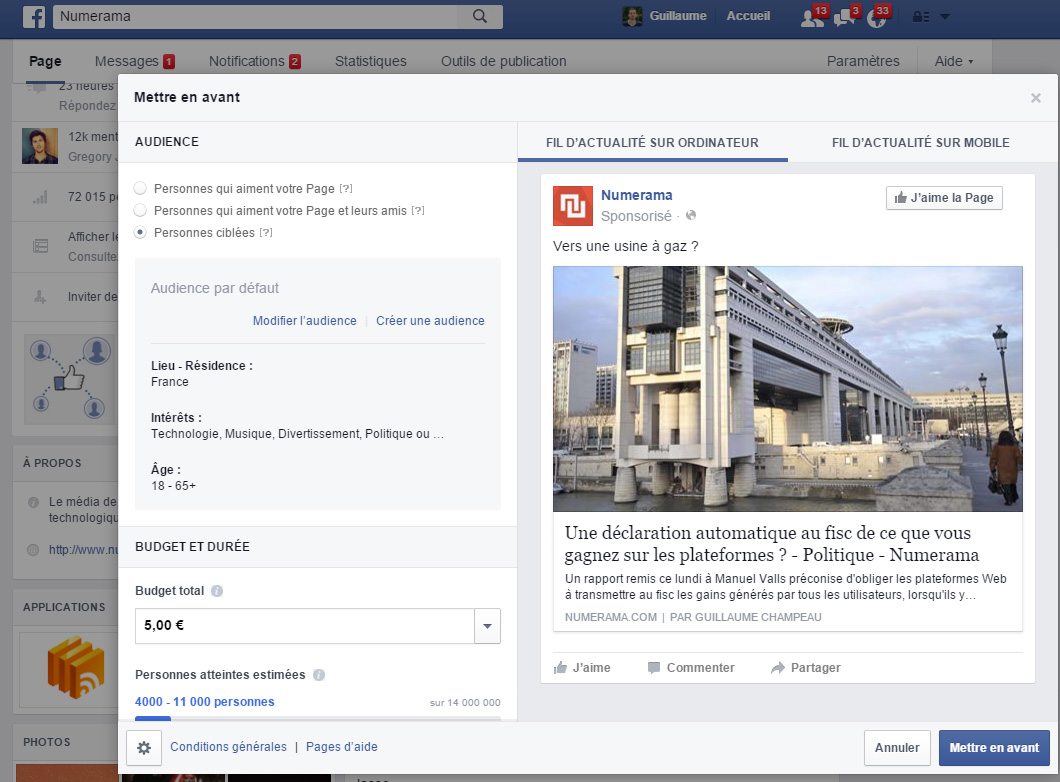Click the search magnifier icon
1060x782 pixels.
480,16
